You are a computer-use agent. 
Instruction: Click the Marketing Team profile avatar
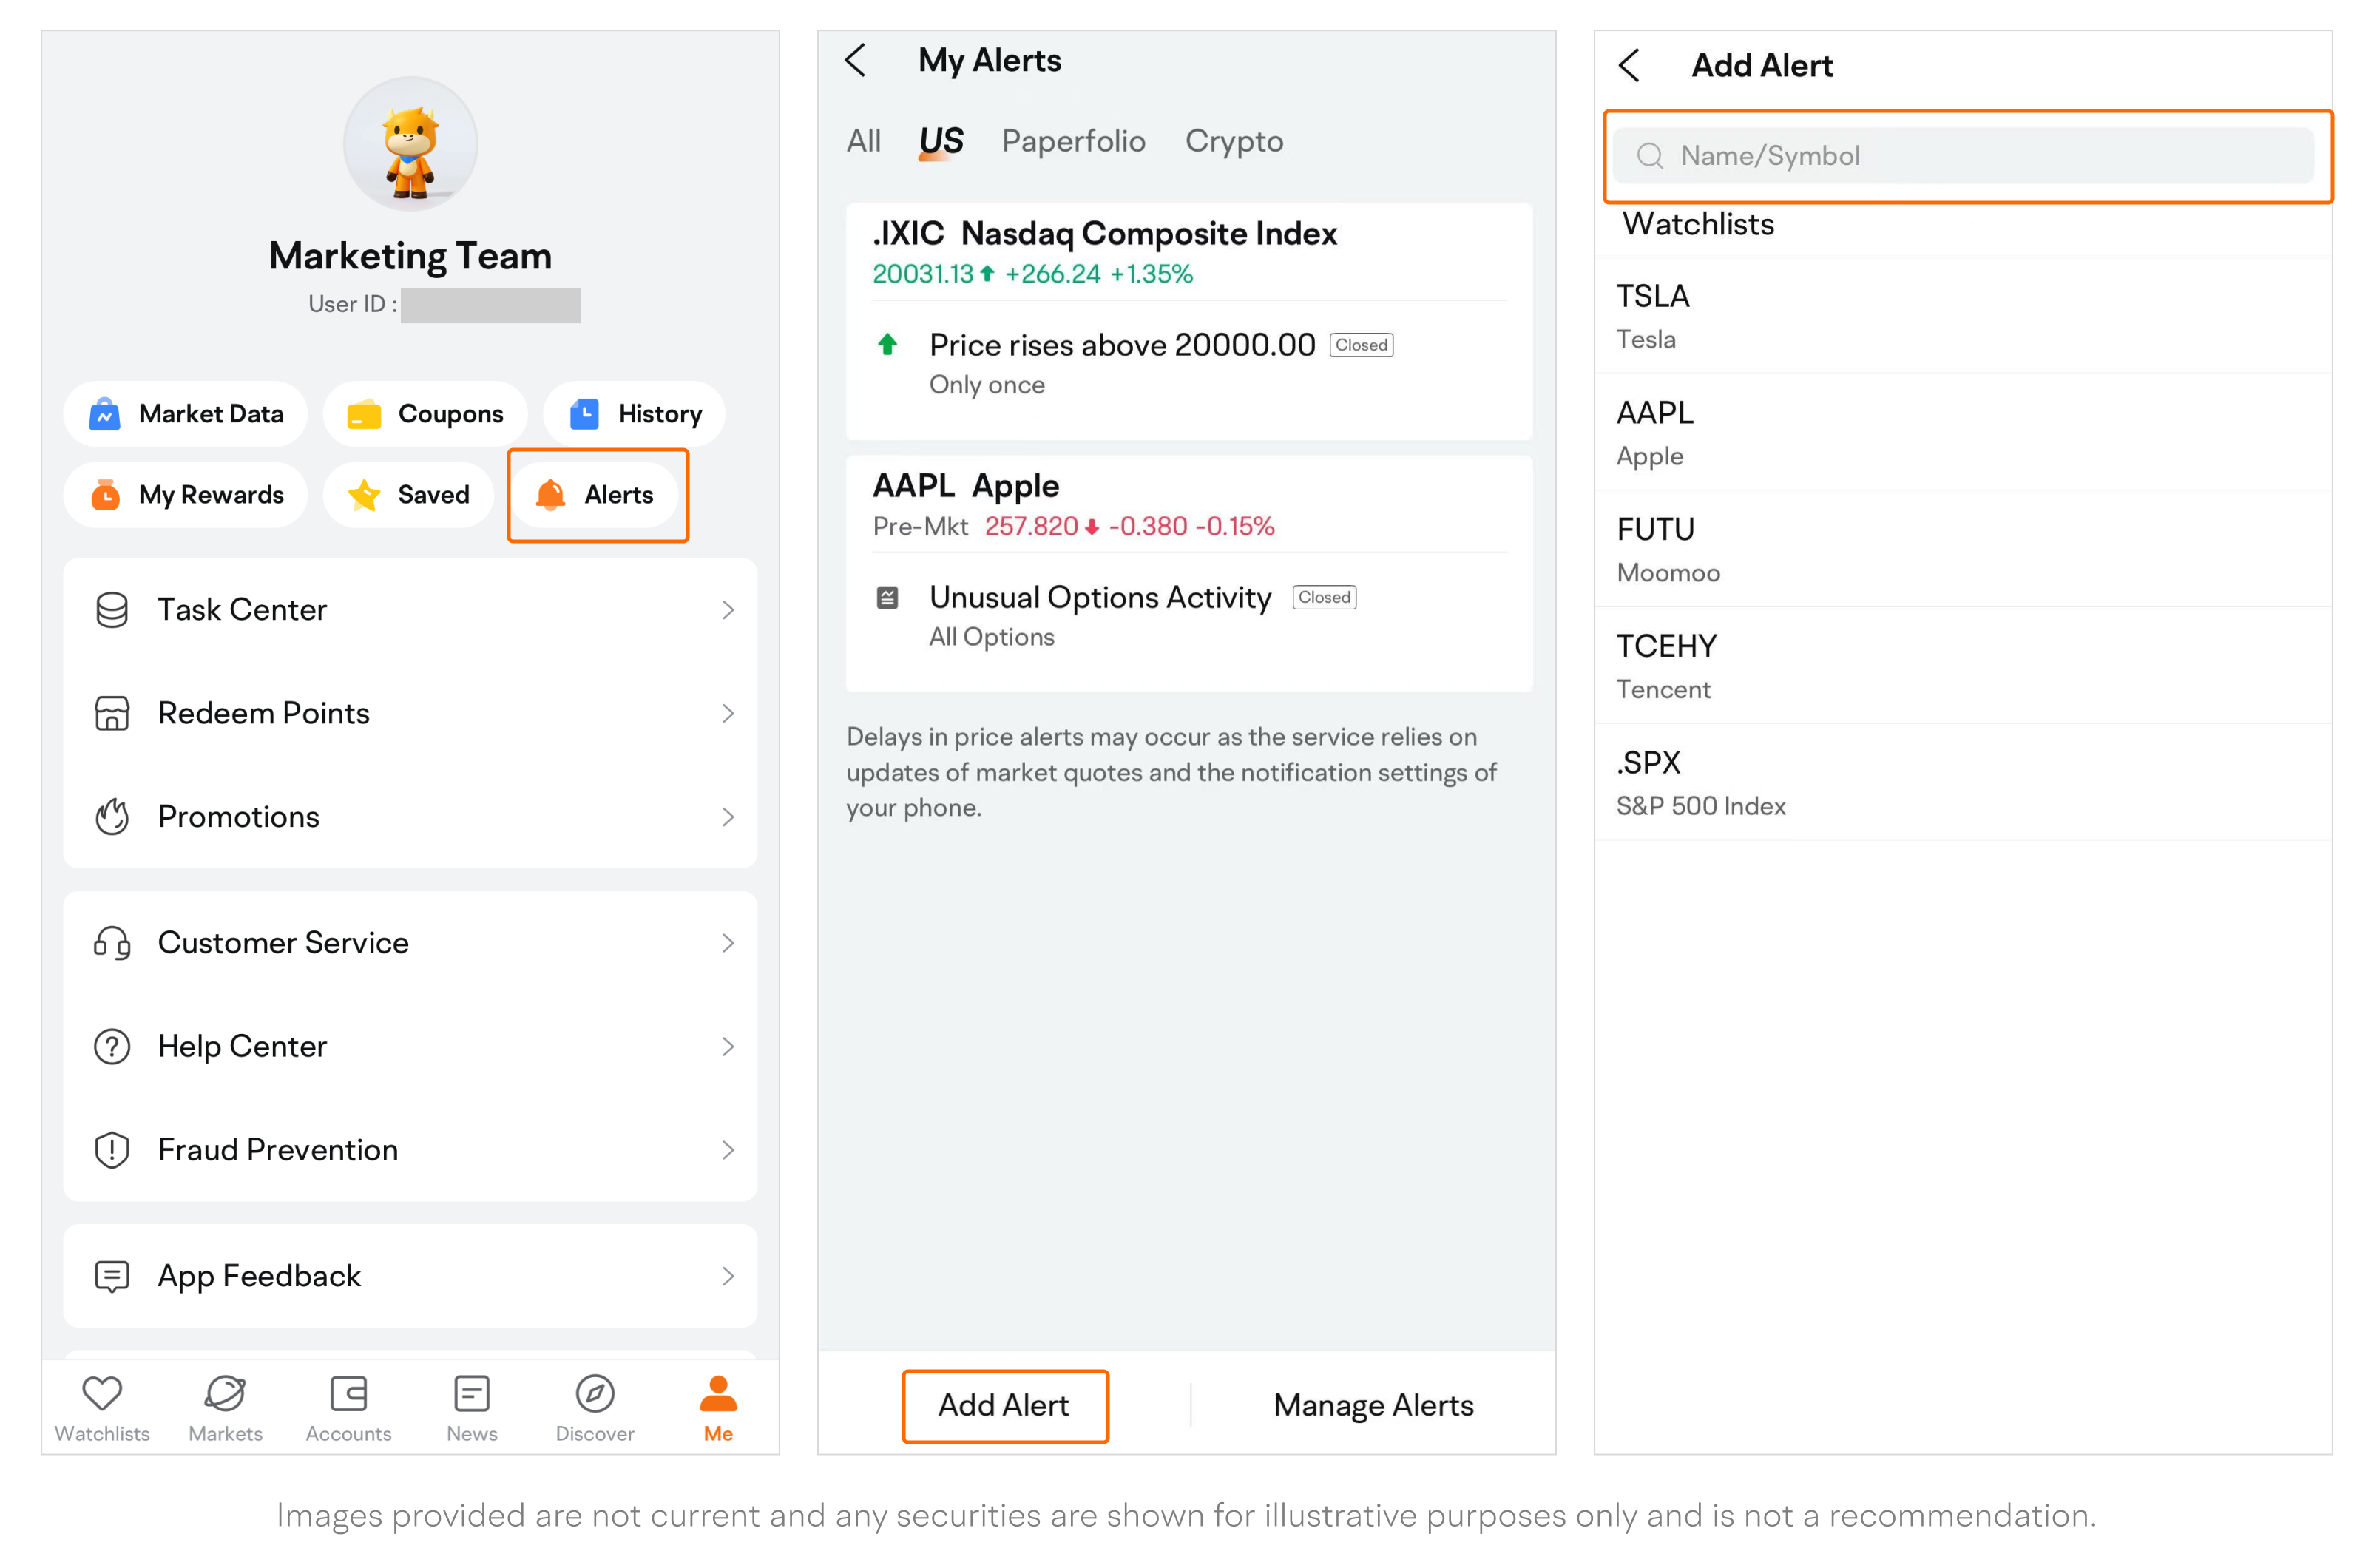pyautogui.click(x=410, y=144)
